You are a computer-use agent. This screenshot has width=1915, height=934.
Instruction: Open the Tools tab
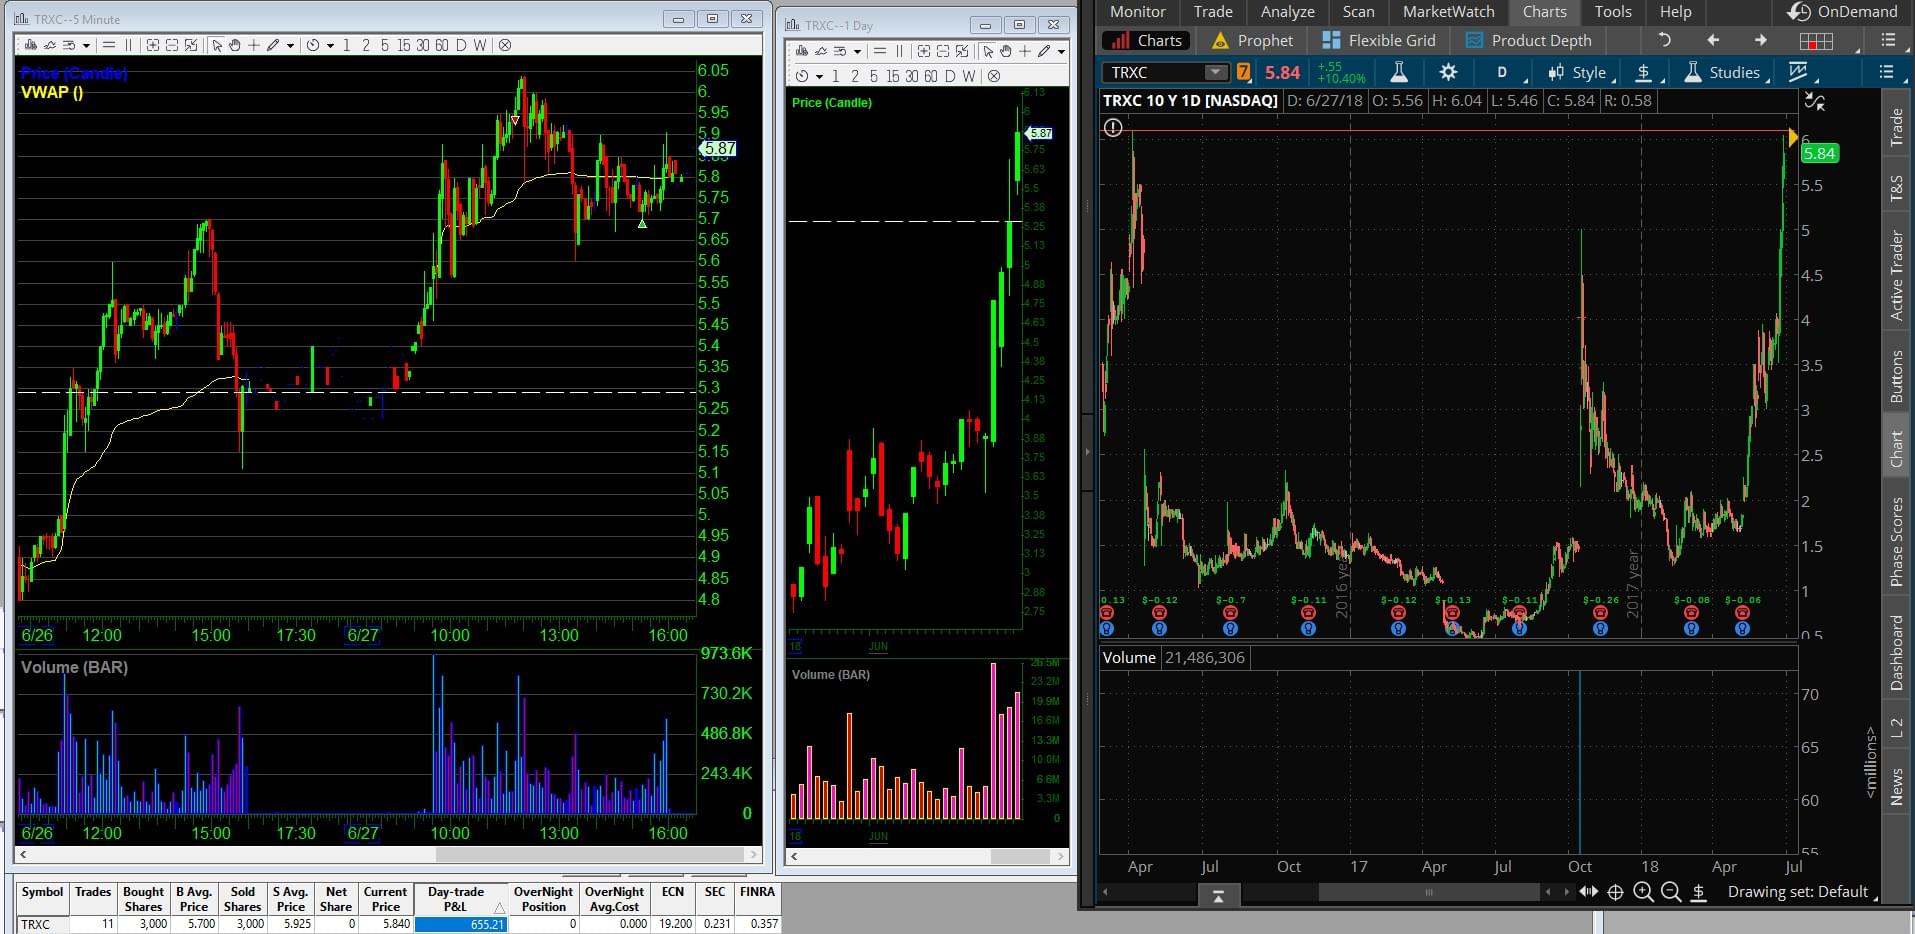tap(1613, 12)
